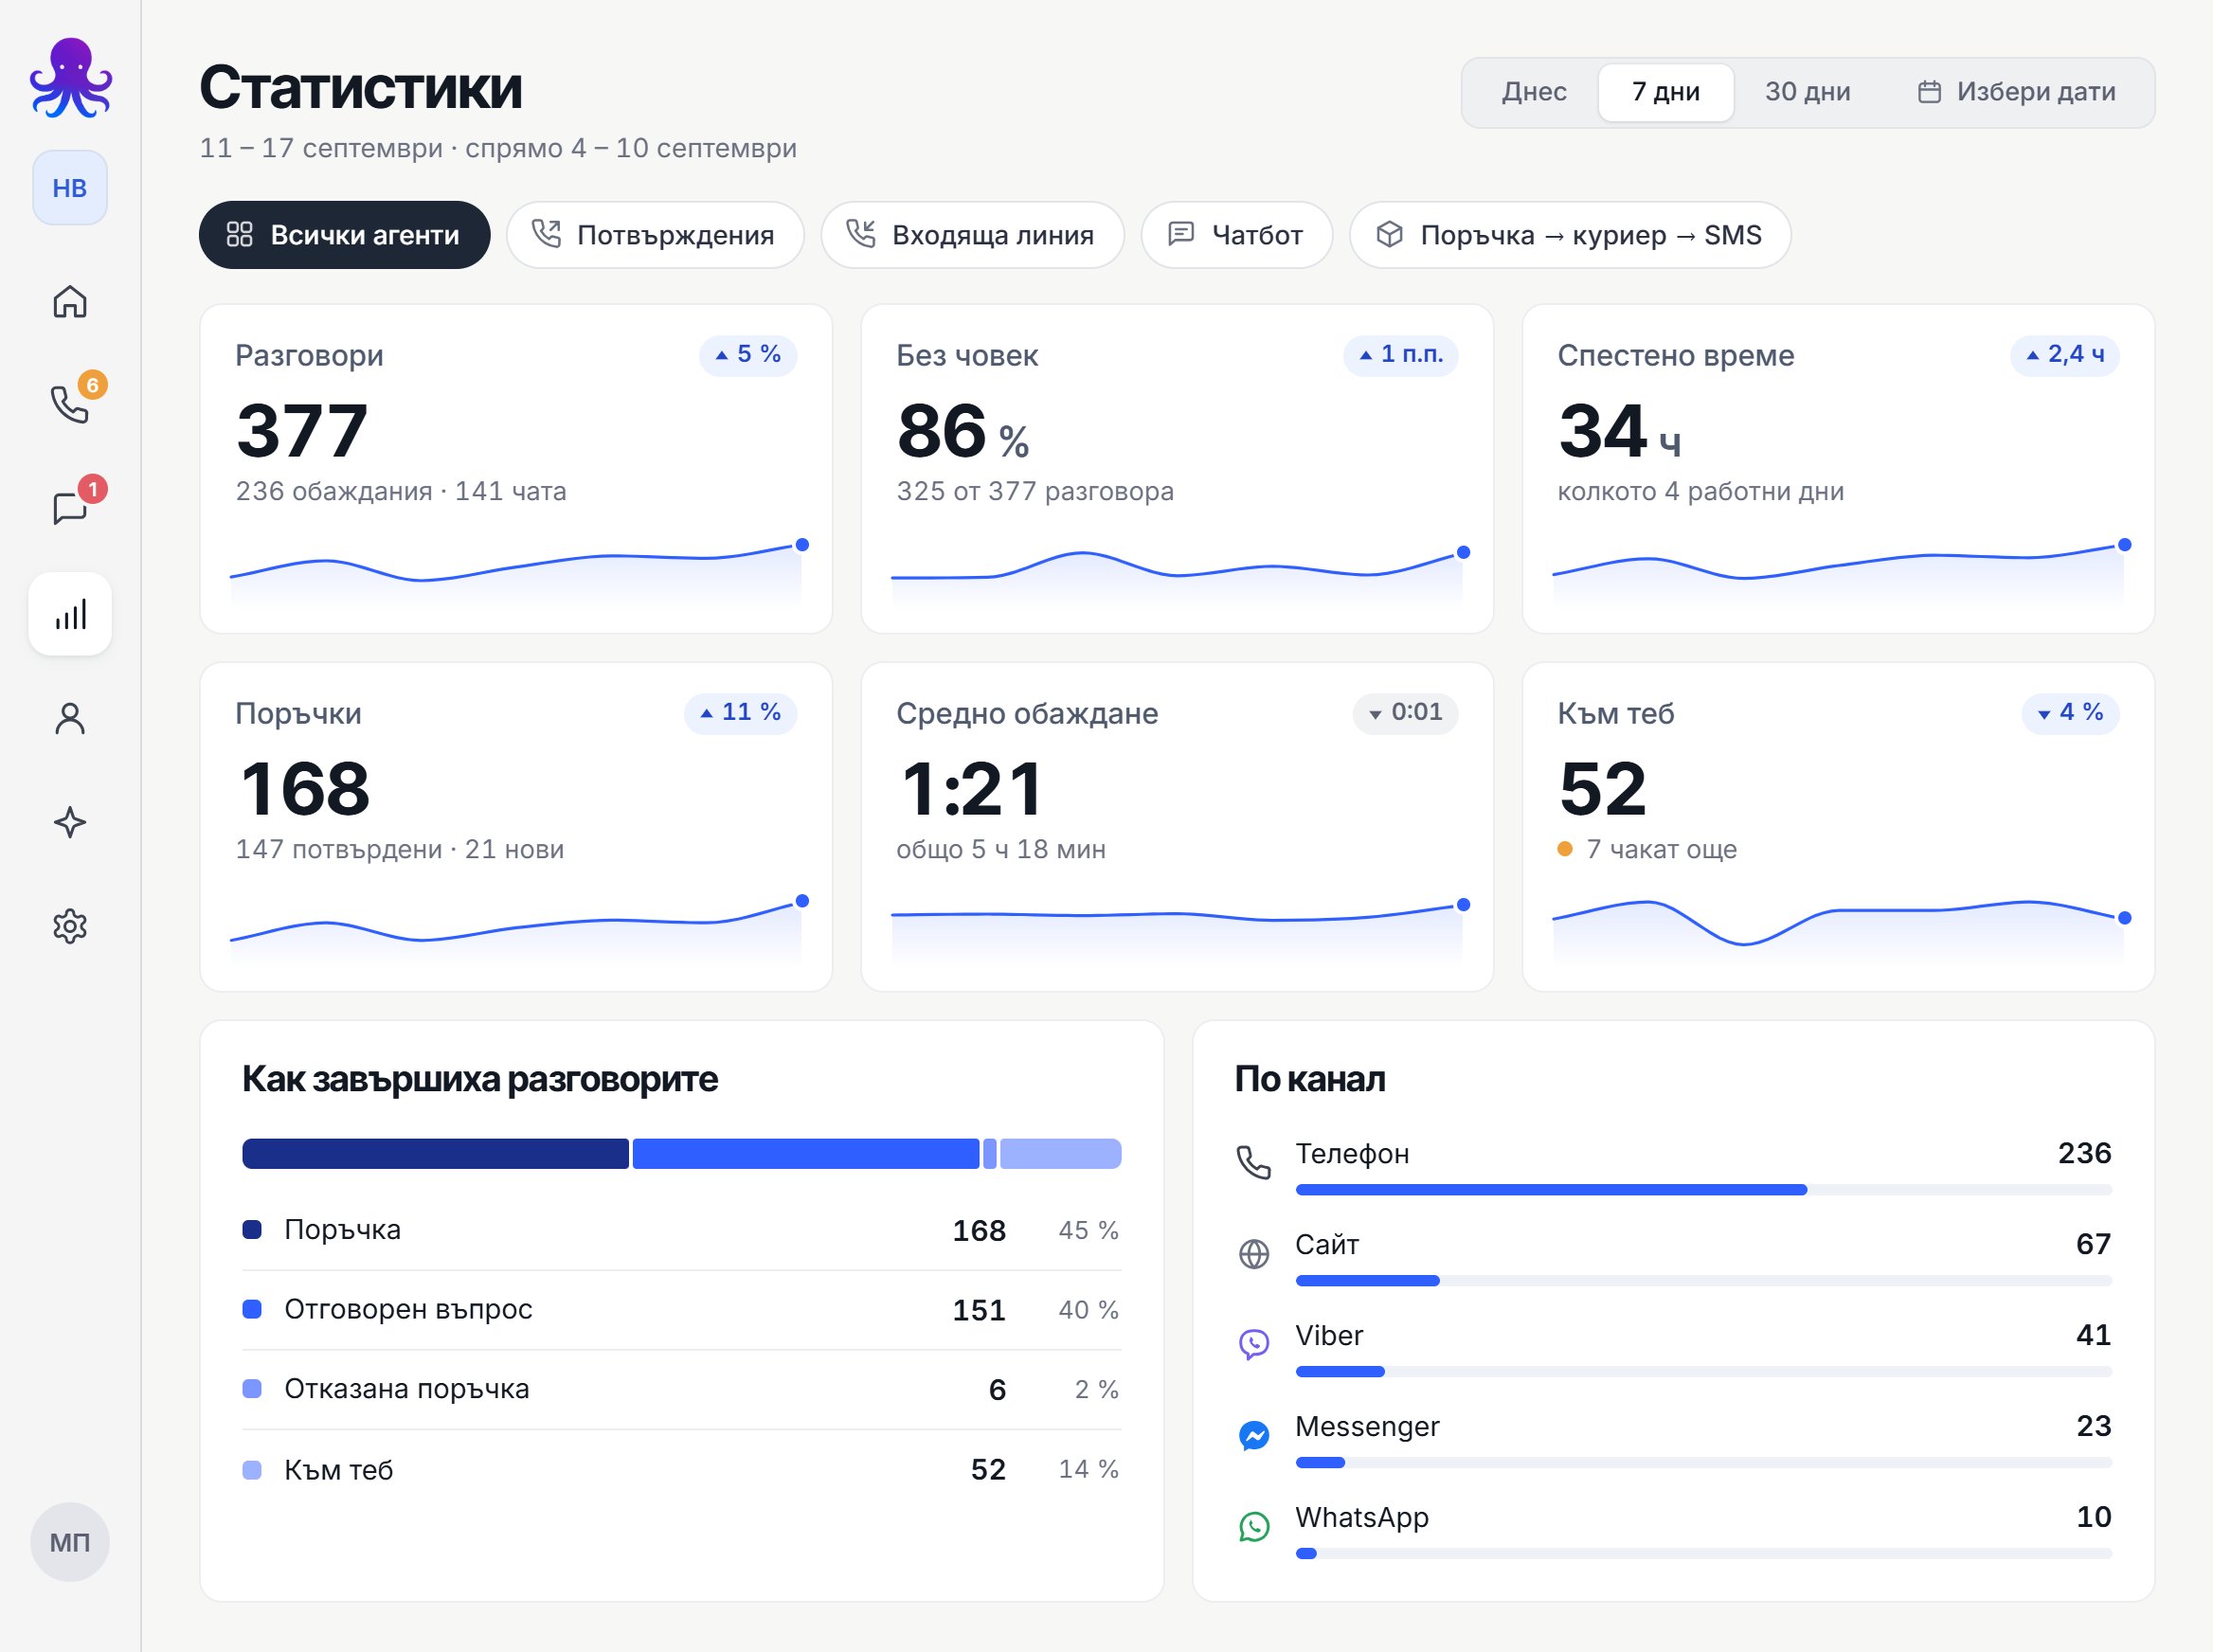Switch period to Днес

[x=1534, y=92]
